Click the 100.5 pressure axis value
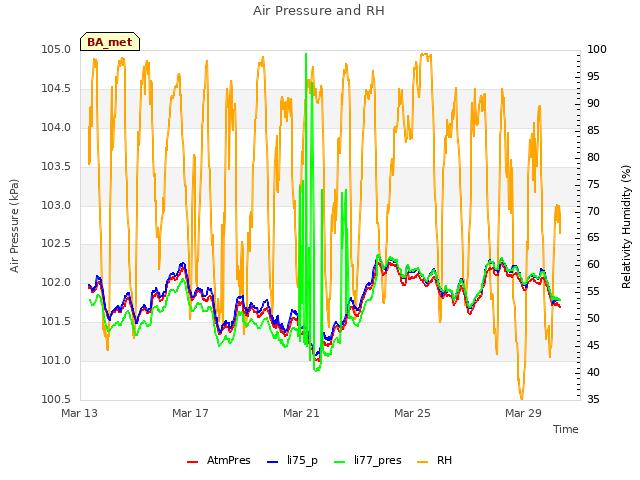The width and height of the screenshot is (640, 480). click(56, 399)
